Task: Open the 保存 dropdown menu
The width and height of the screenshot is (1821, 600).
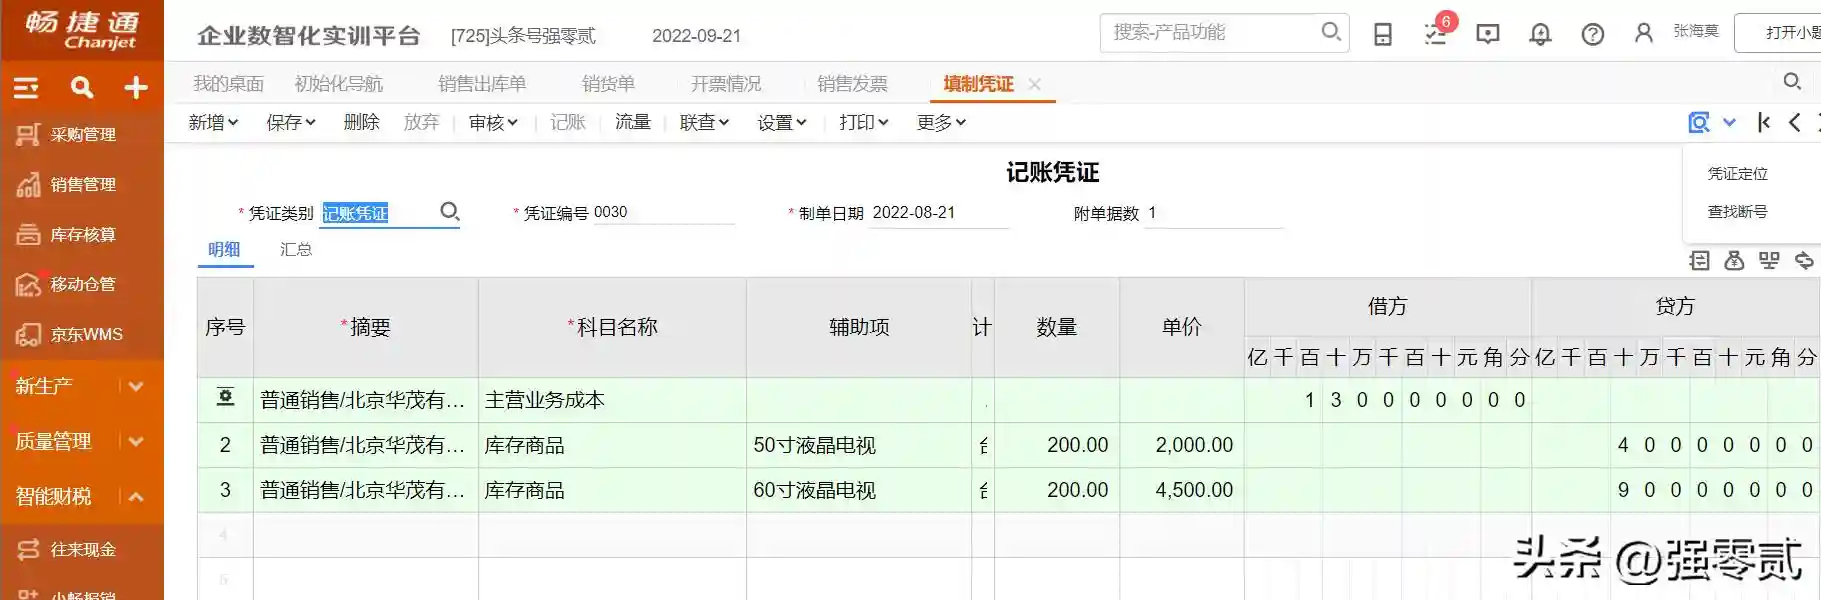Action: 290,122
